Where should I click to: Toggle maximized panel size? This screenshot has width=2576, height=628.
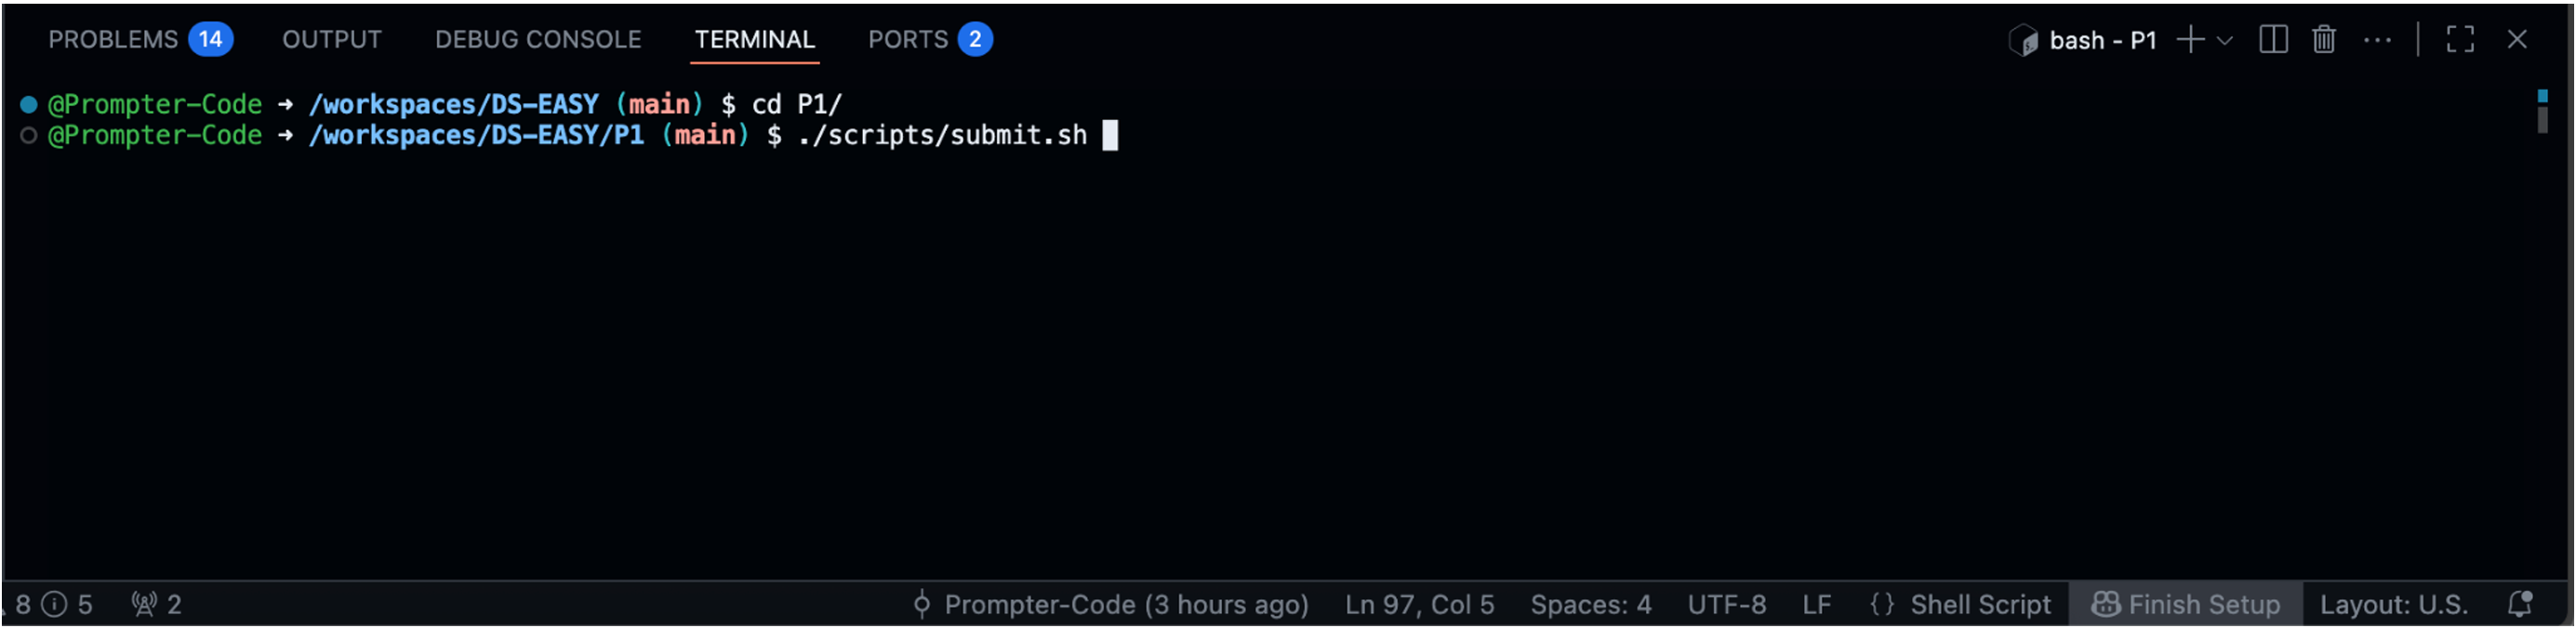2460,40
